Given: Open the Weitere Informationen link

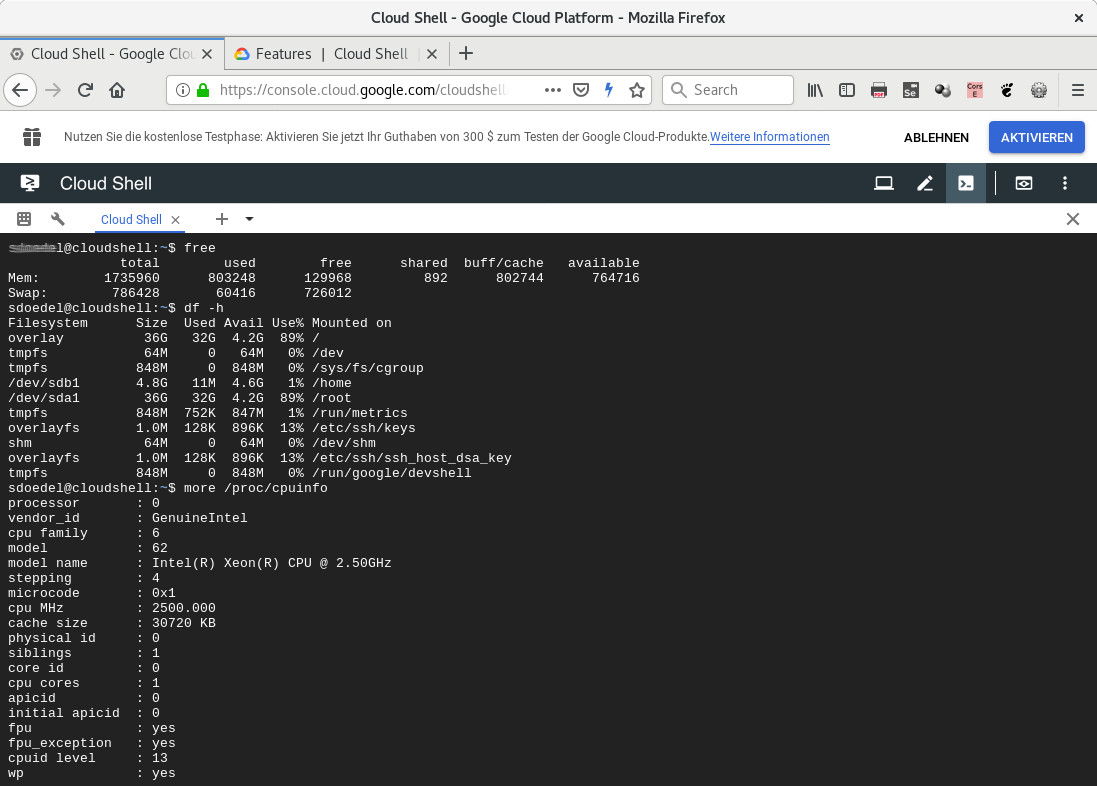Looking at the screenshot, I should coord(770,137).
